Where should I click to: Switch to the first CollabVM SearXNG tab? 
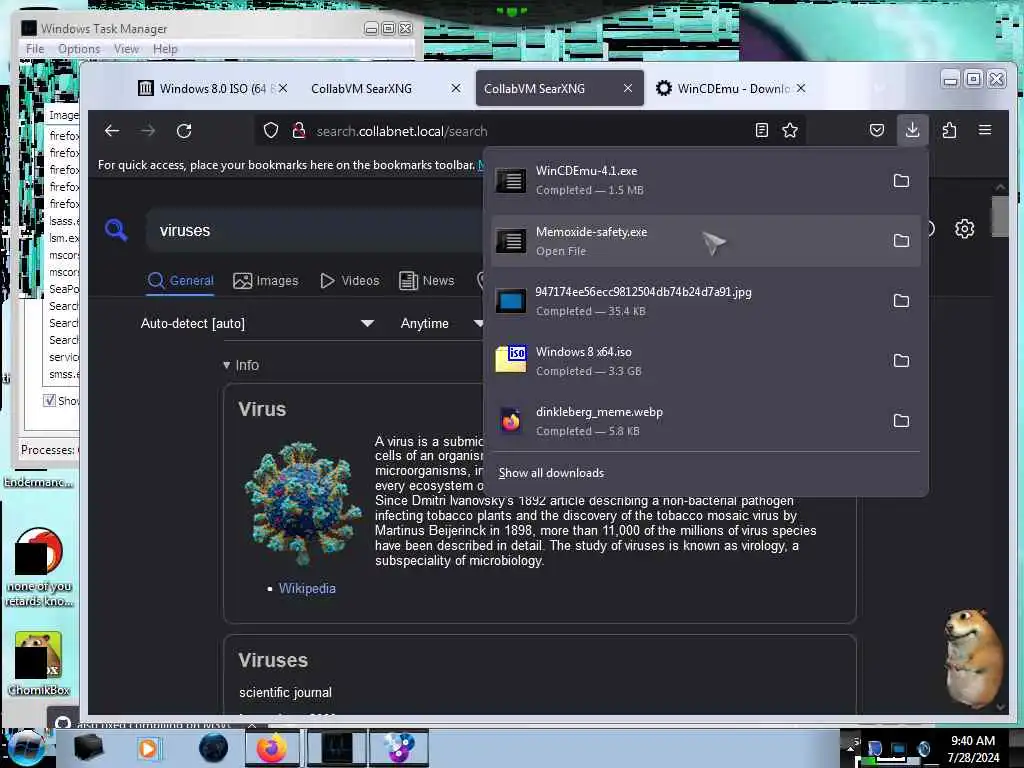(x=385, y=88)
